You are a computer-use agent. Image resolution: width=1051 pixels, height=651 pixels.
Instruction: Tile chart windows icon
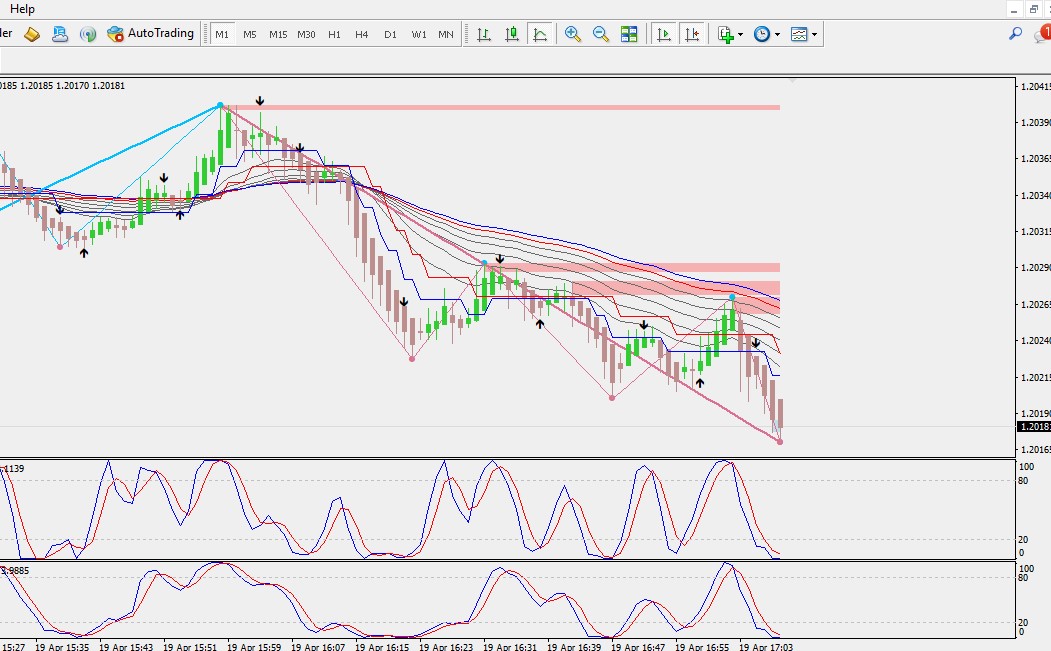629,34
